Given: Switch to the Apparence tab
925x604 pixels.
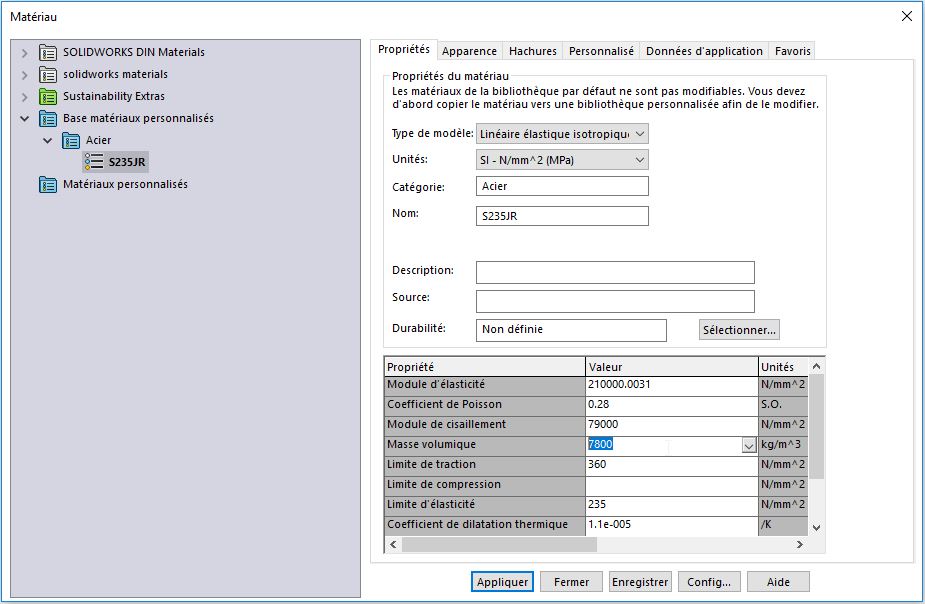Looking at the screenshot, I should (x=469, y=51).
